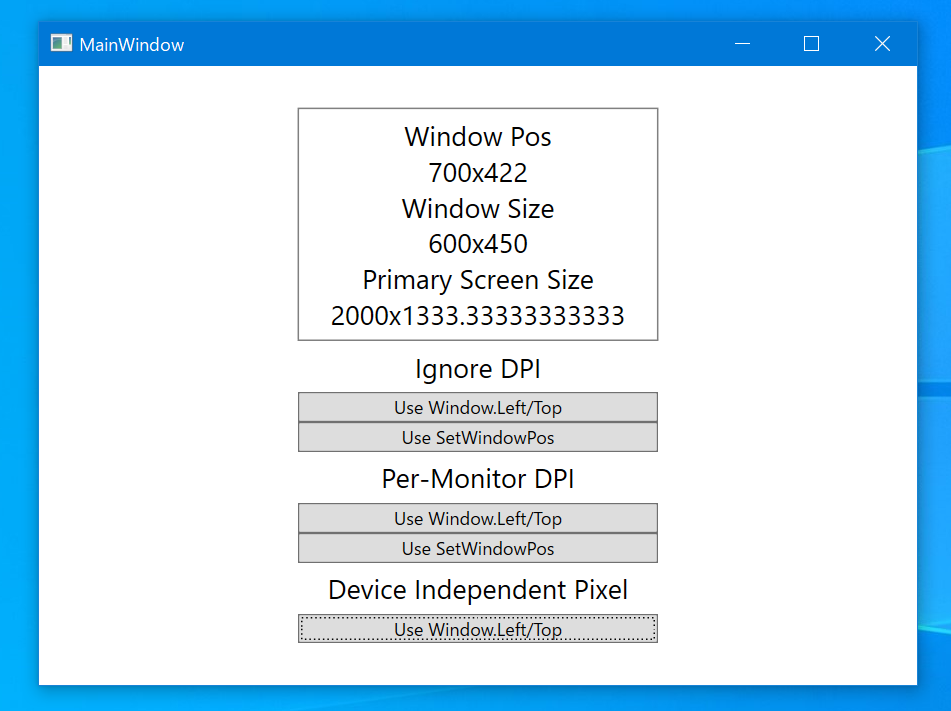951x711 pixels.
Task: Click the "Device Independent Pixel" heading
Action: click(477, 590)
